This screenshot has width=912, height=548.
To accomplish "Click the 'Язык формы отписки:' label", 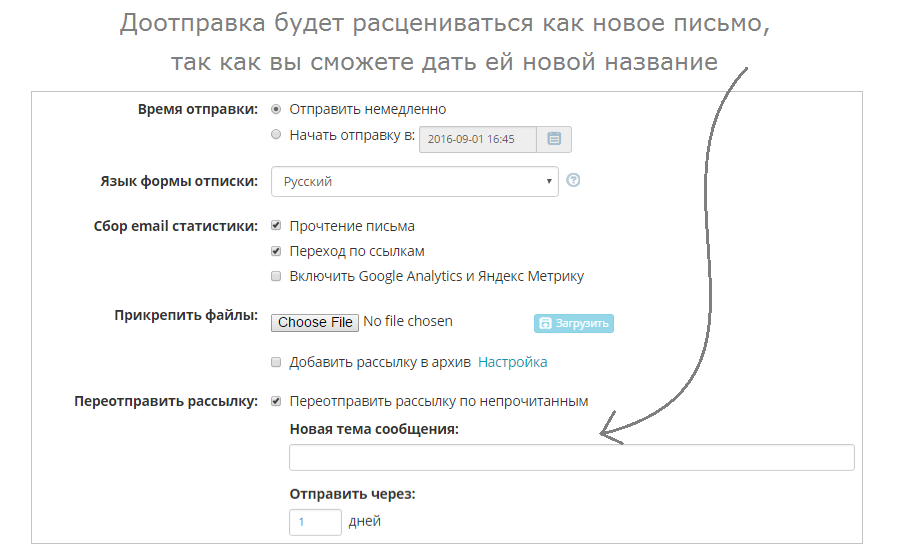I will (179, 182).
